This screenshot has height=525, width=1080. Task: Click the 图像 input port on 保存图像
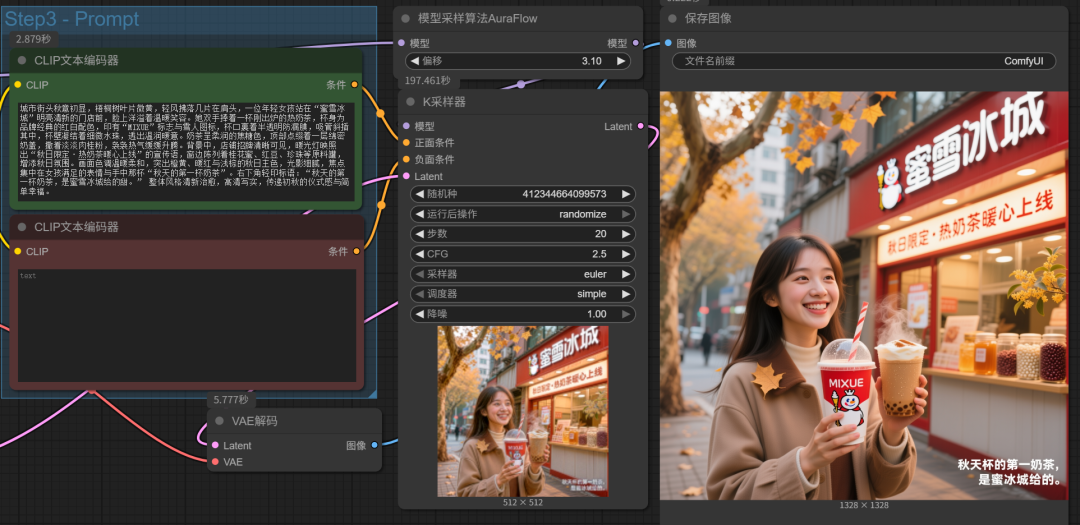click(668, 43)
